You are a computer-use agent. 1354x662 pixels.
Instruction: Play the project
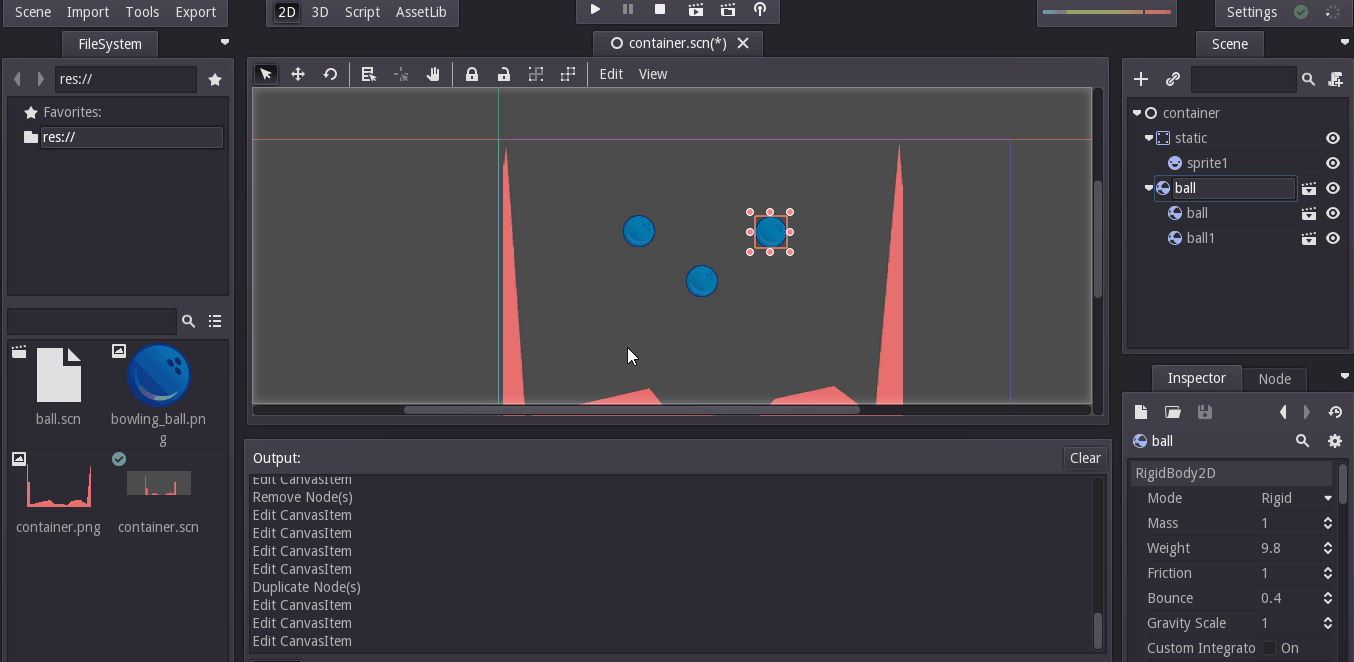point(595,10)
